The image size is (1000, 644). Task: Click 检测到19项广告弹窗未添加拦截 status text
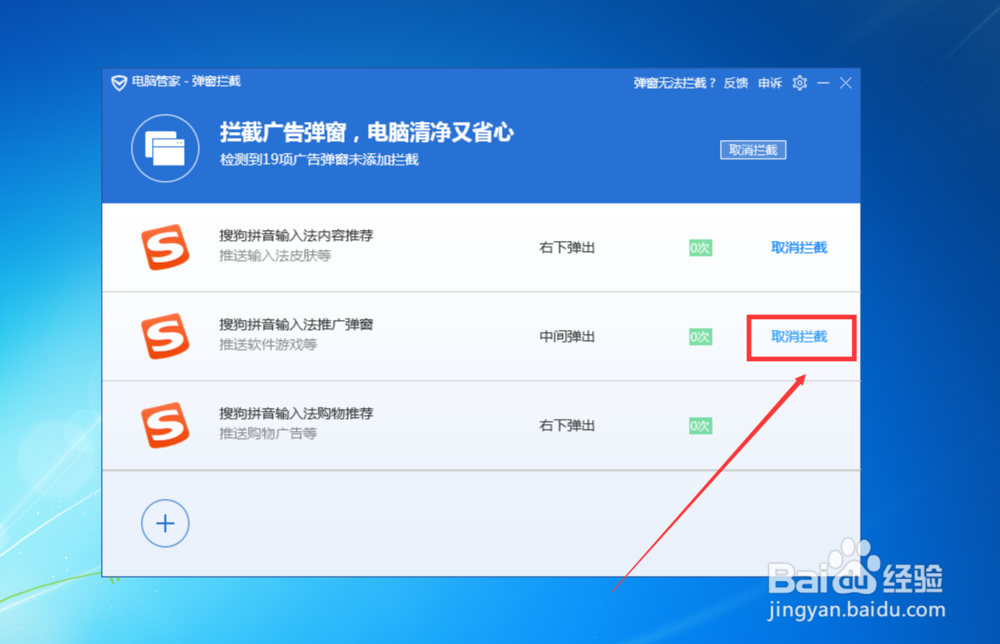(x=319, y=159)
